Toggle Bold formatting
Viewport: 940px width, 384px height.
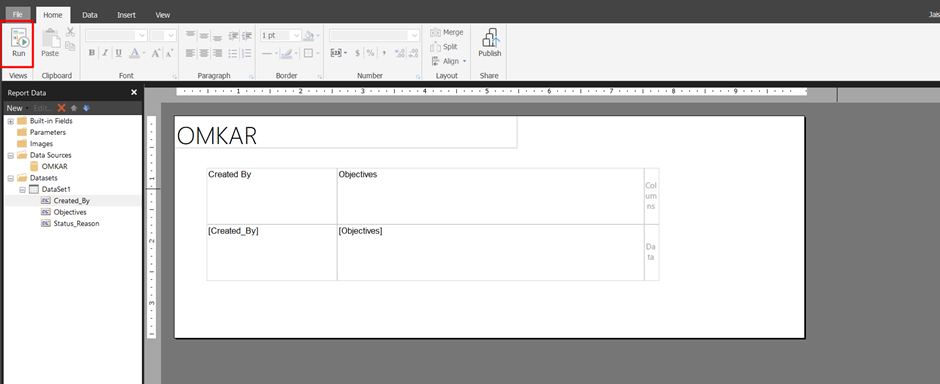click(x=92, y=53)
